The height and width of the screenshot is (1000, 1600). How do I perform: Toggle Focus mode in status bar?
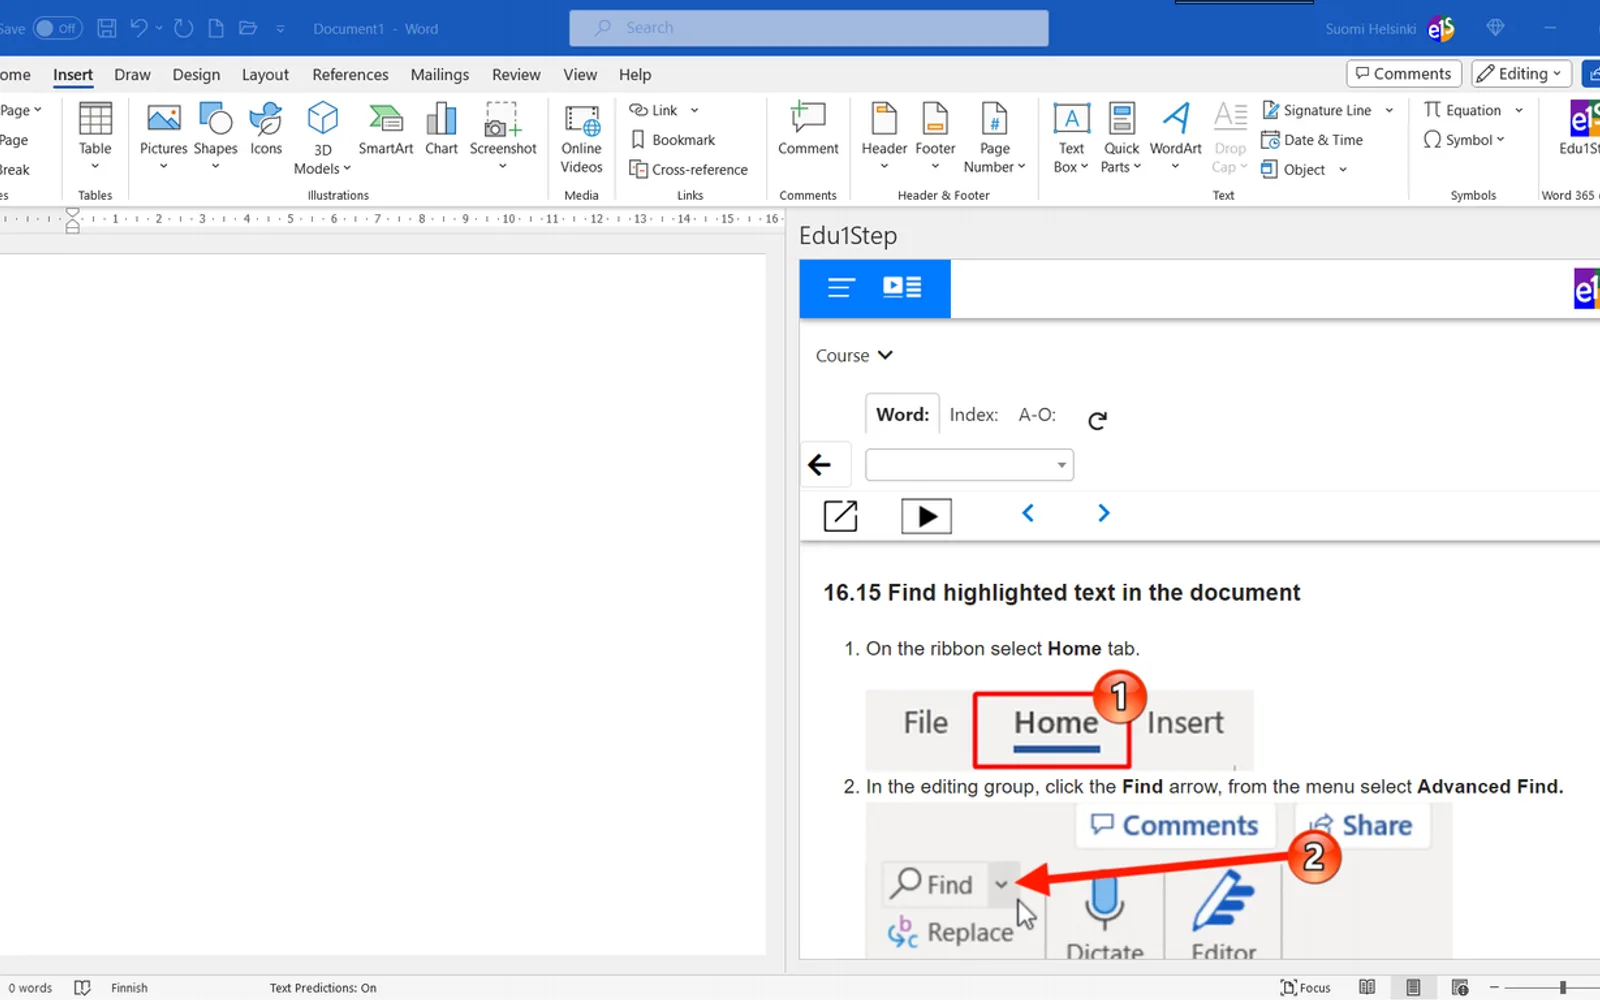1306,987
